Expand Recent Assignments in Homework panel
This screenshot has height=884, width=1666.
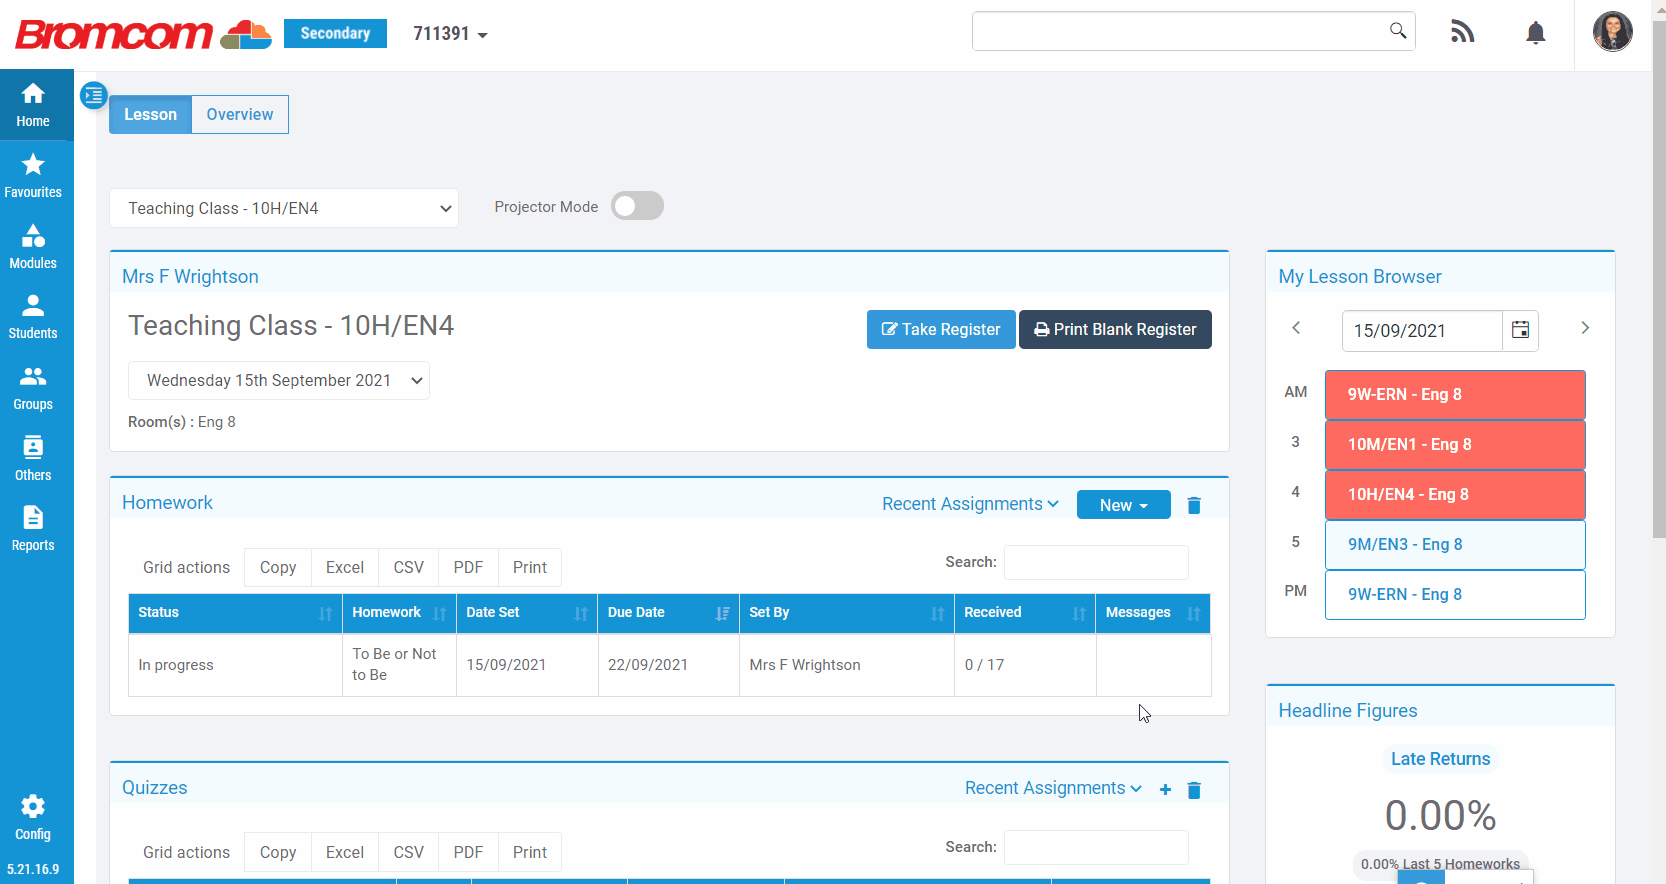969,504
